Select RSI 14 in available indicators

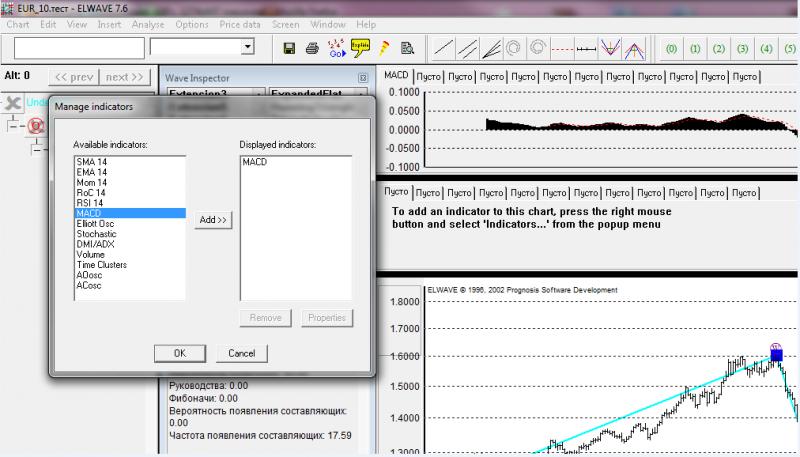(x=130, y=203)
